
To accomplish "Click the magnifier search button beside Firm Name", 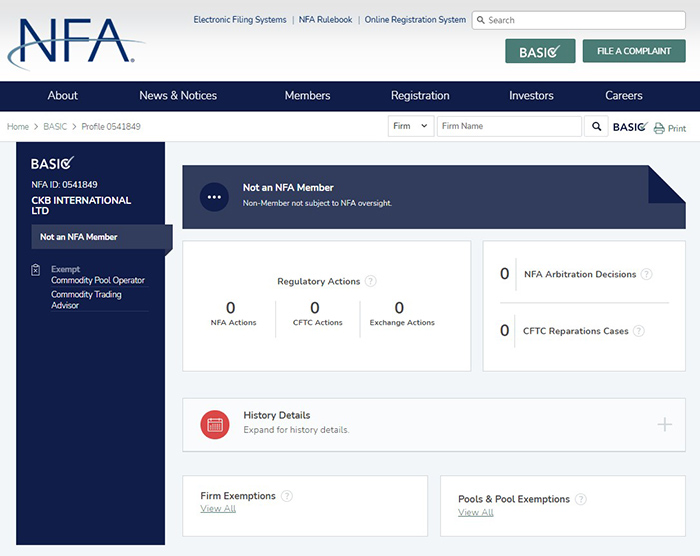I will click(597, 127).
